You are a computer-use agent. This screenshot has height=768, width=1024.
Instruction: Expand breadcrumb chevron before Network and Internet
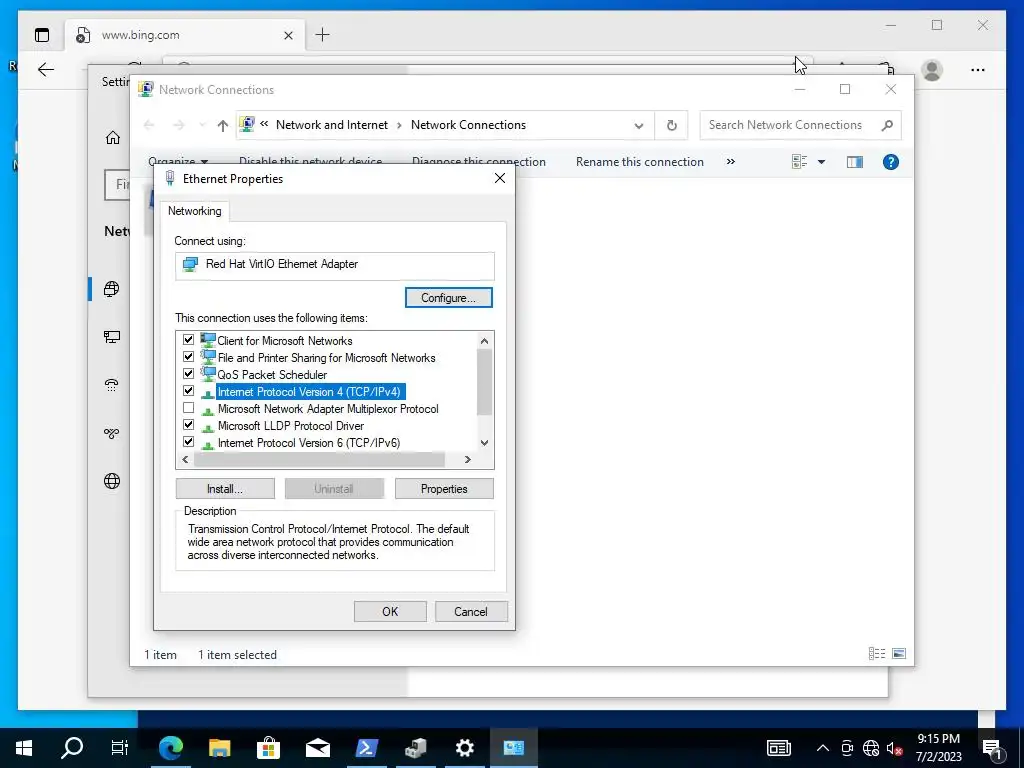[x=264, y=124]
